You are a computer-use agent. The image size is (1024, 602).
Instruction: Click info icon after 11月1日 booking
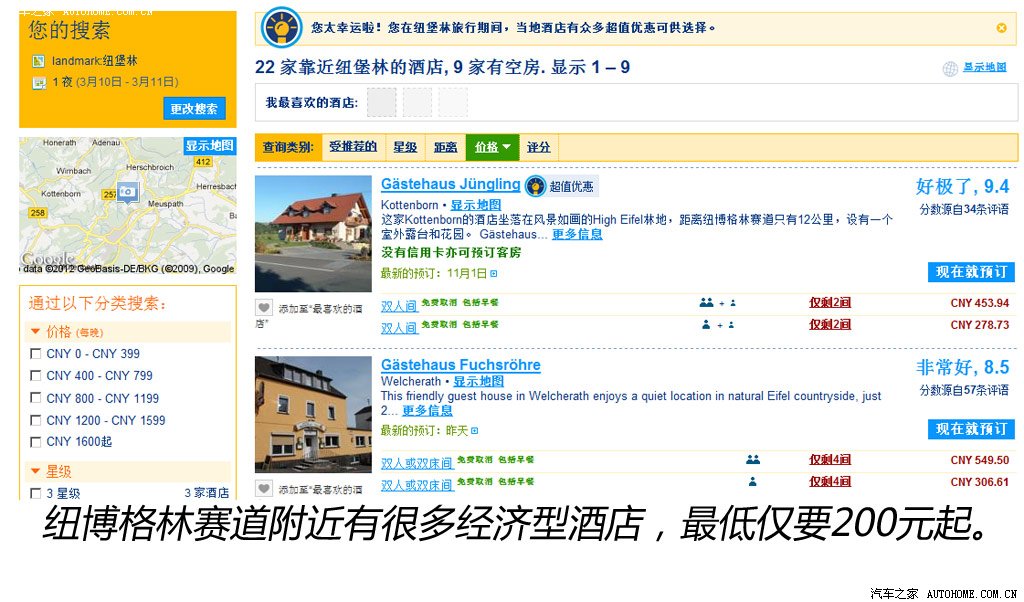(494, 274)
